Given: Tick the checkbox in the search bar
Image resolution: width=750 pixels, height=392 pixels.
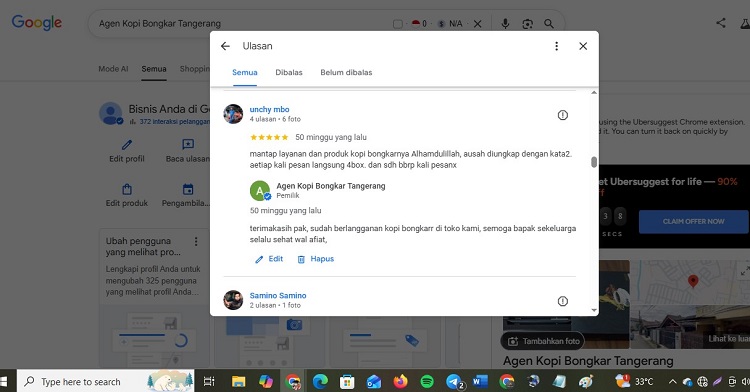Looking at the screenshot, I should 397,24.
